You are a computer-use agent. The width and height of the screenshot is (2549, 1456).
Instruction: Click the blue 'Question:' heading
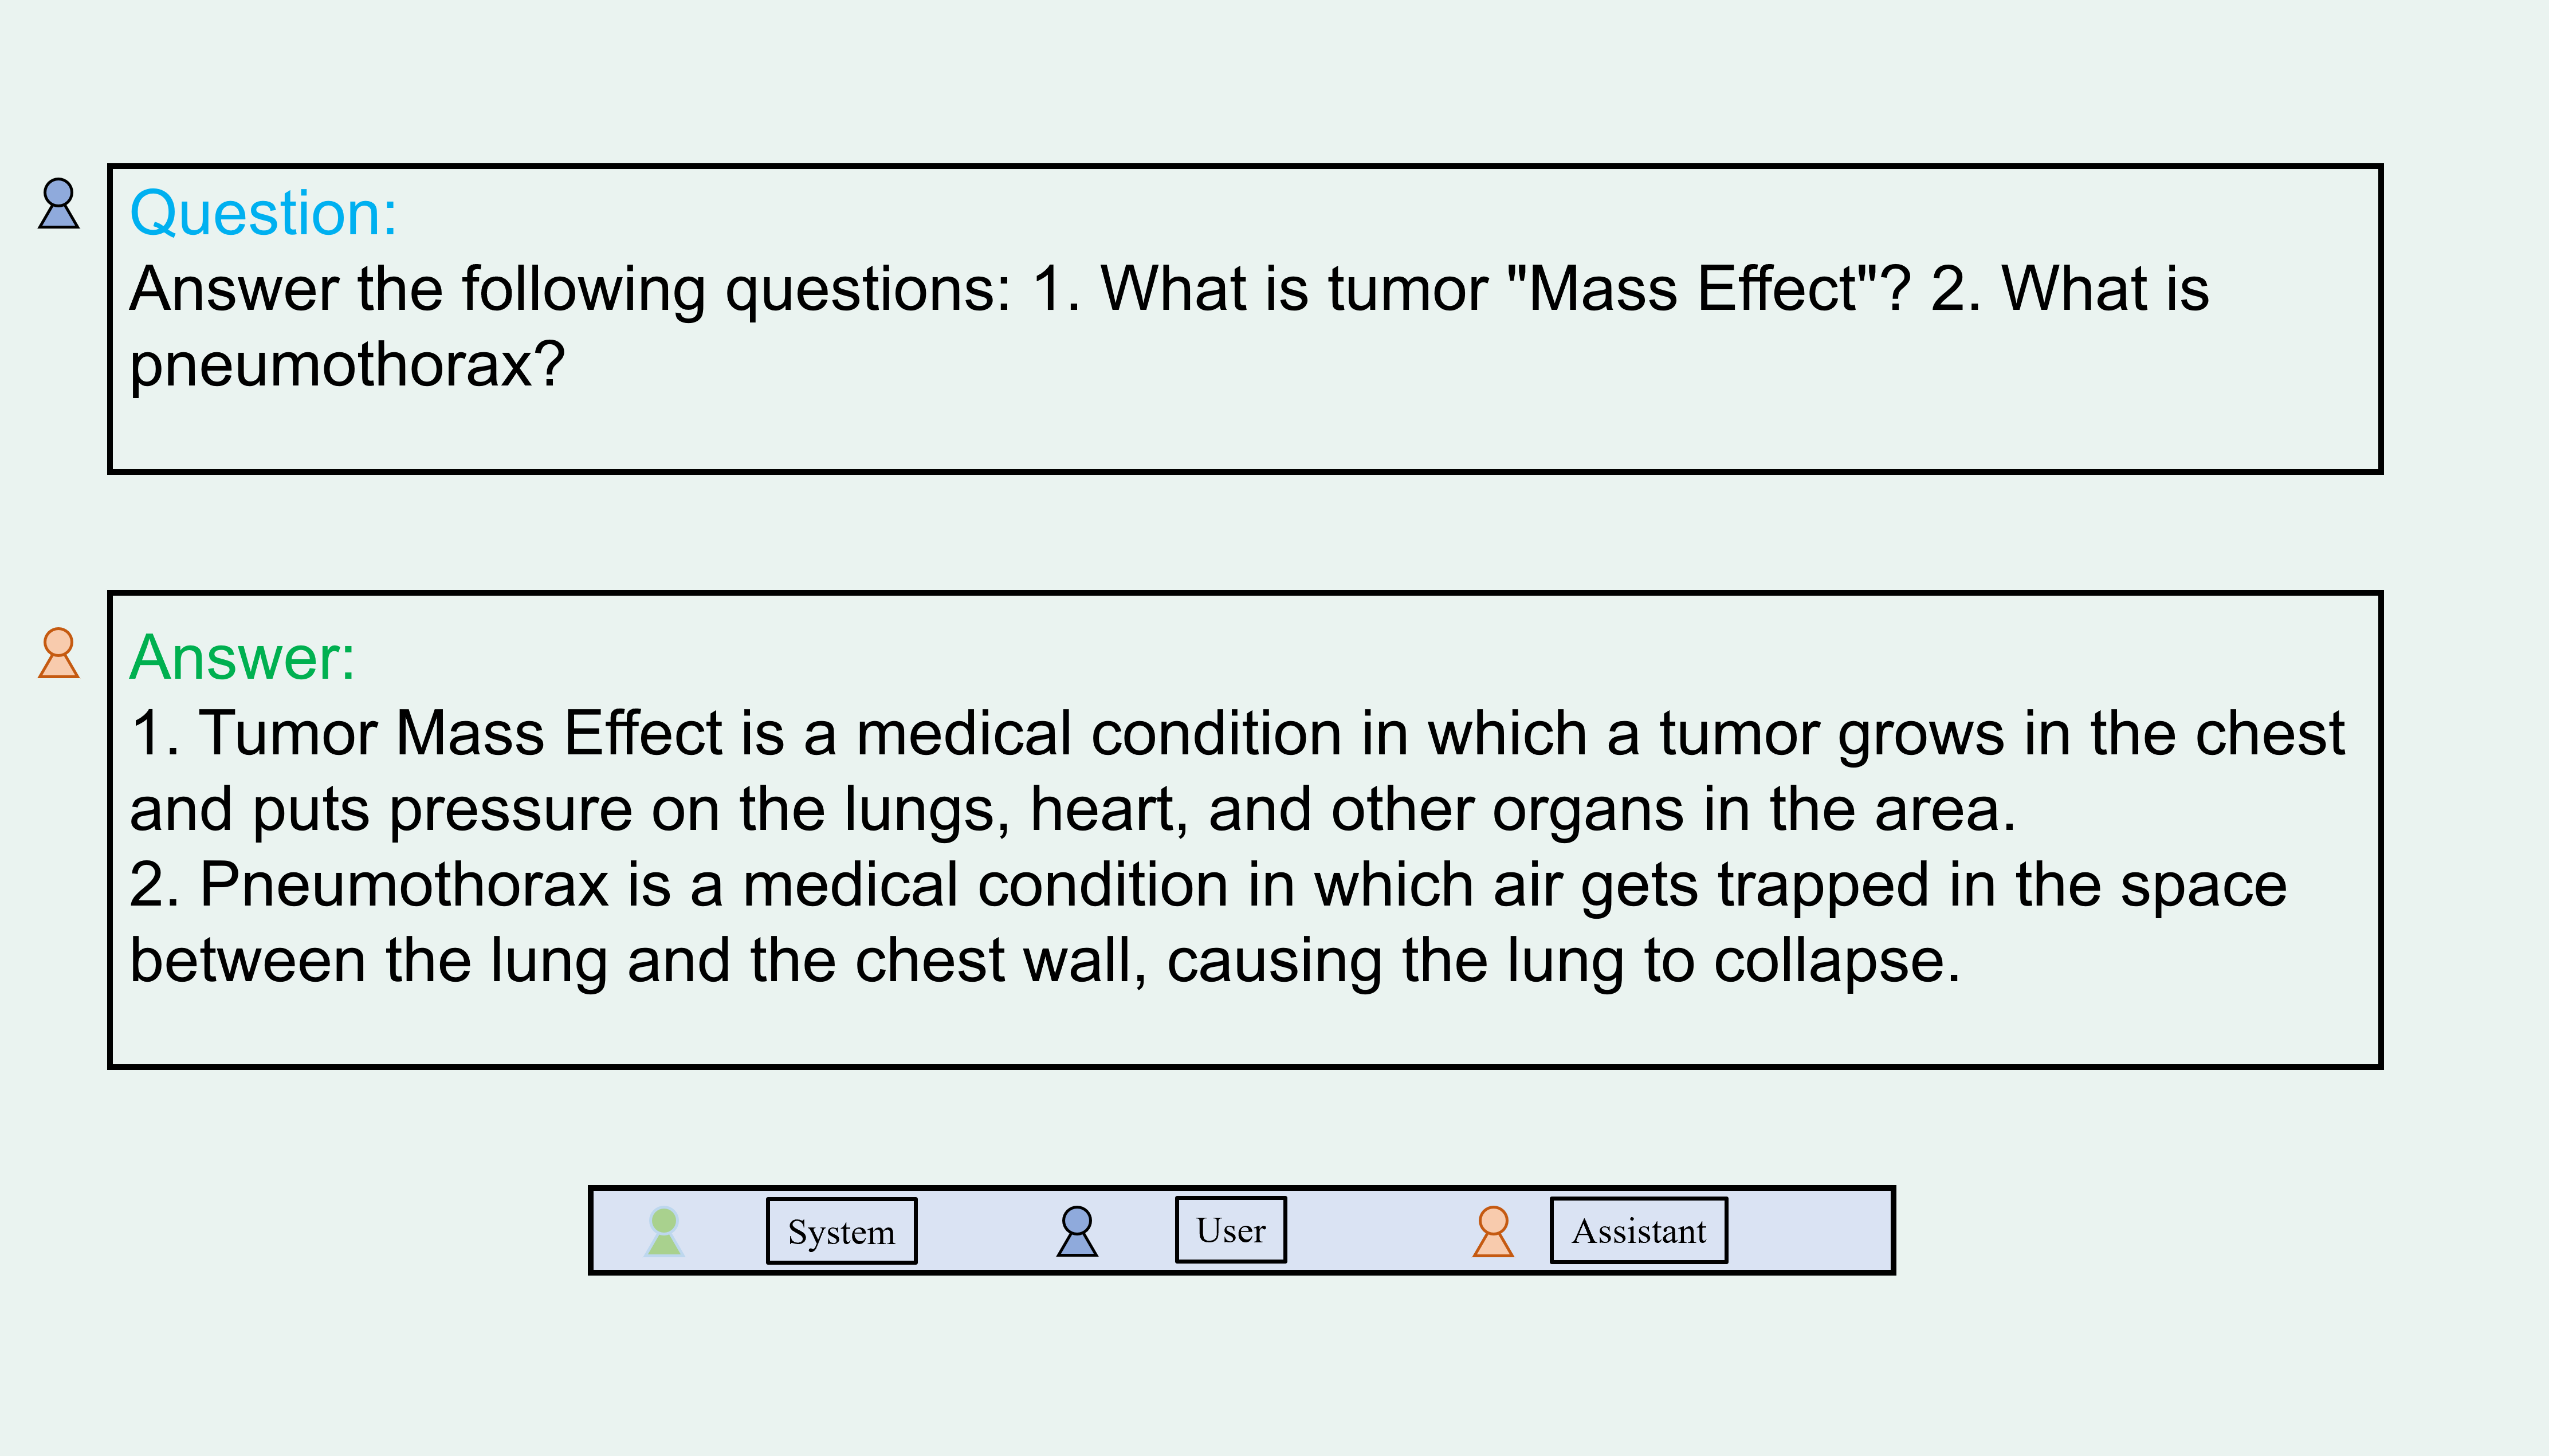pos(263,213)
